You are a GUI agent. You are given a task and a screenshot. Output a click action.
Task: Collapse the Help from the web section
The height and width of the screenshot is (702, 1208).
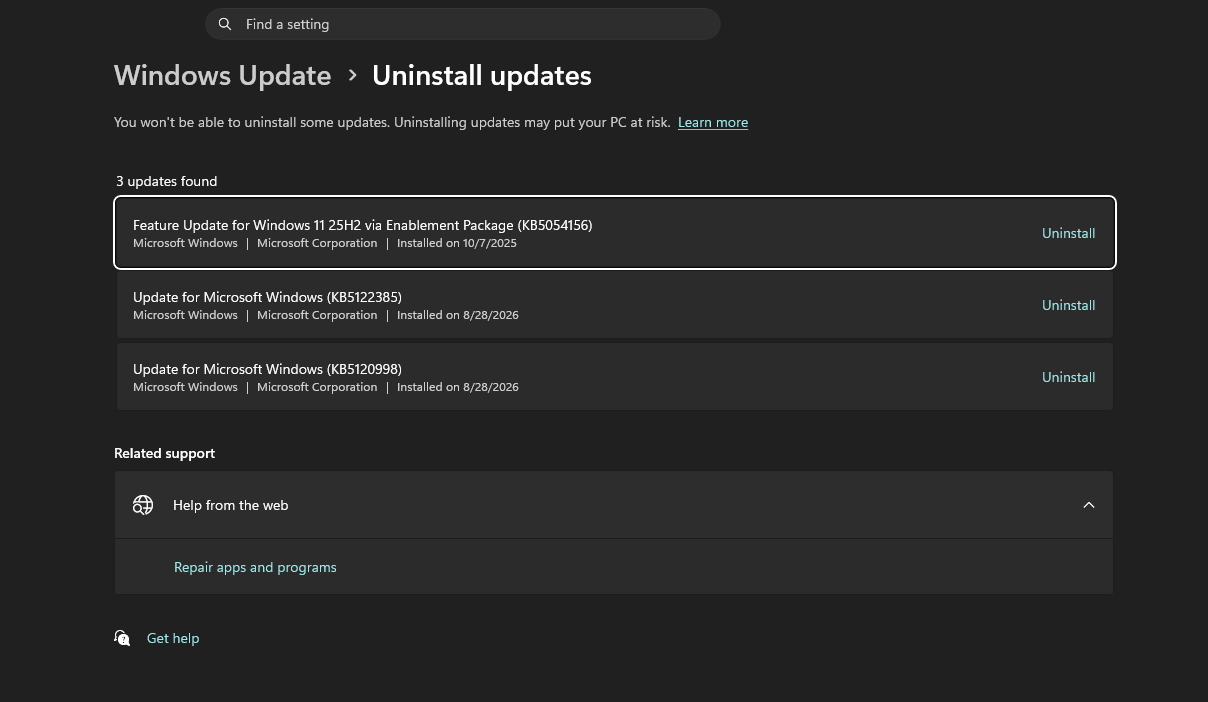click(1089, 505)
